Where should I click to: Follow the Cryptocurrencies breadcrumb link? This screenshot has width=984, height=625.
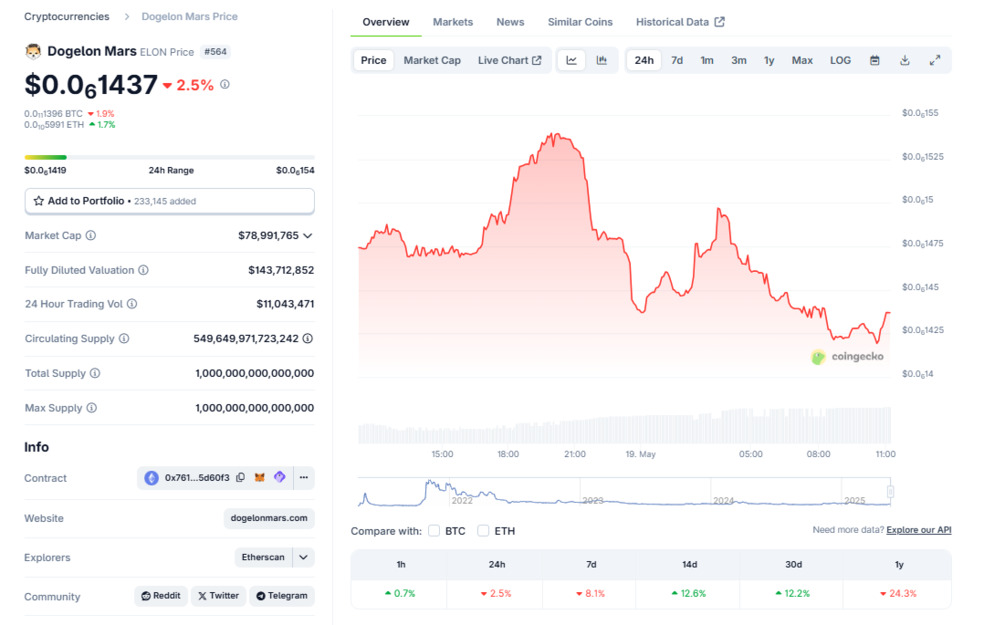click(x=67, y=16)
